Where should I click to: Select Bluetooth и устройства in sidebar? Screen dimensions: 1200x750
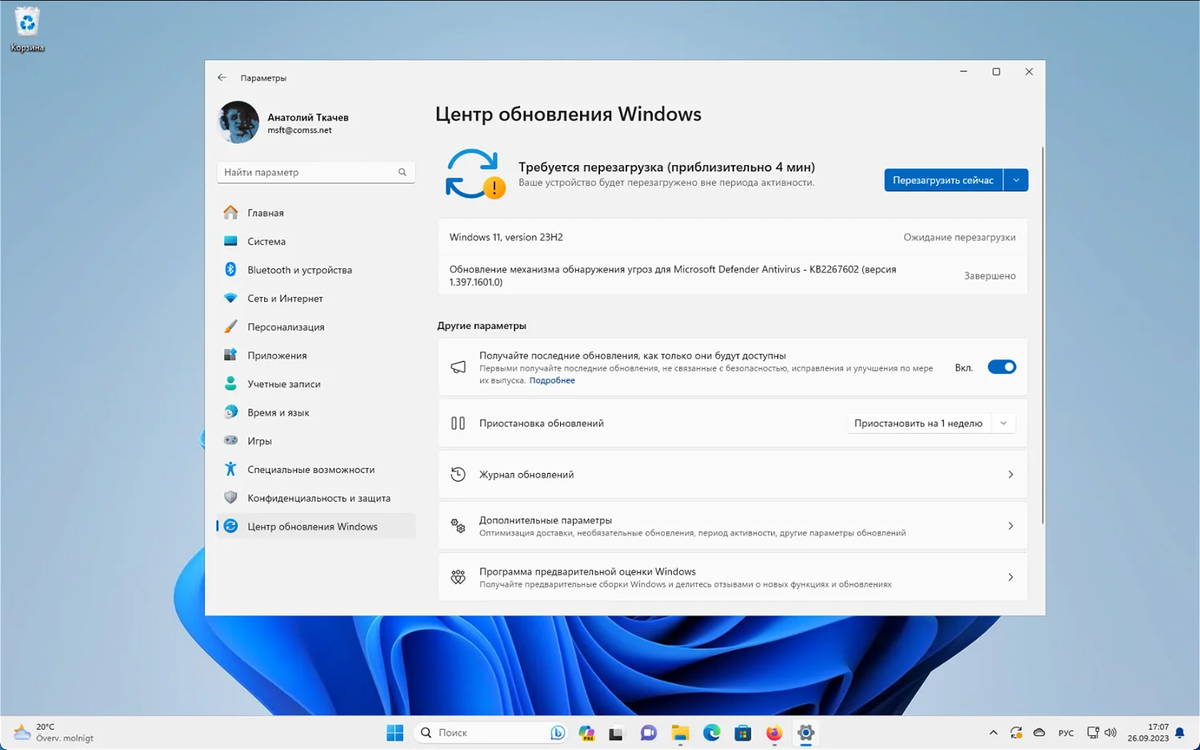coord(316,270)
